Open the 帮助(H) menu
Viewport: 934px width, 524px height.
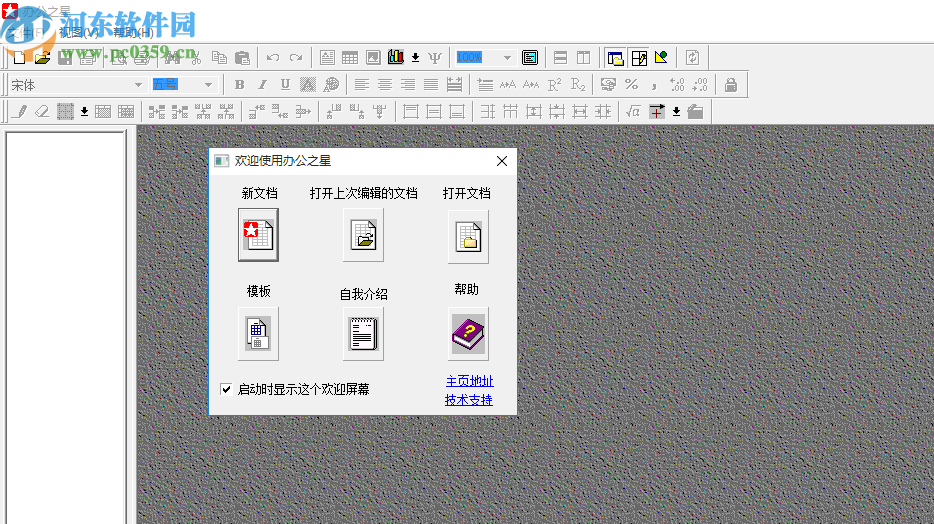pyautogui.click(x=133, y=33)
